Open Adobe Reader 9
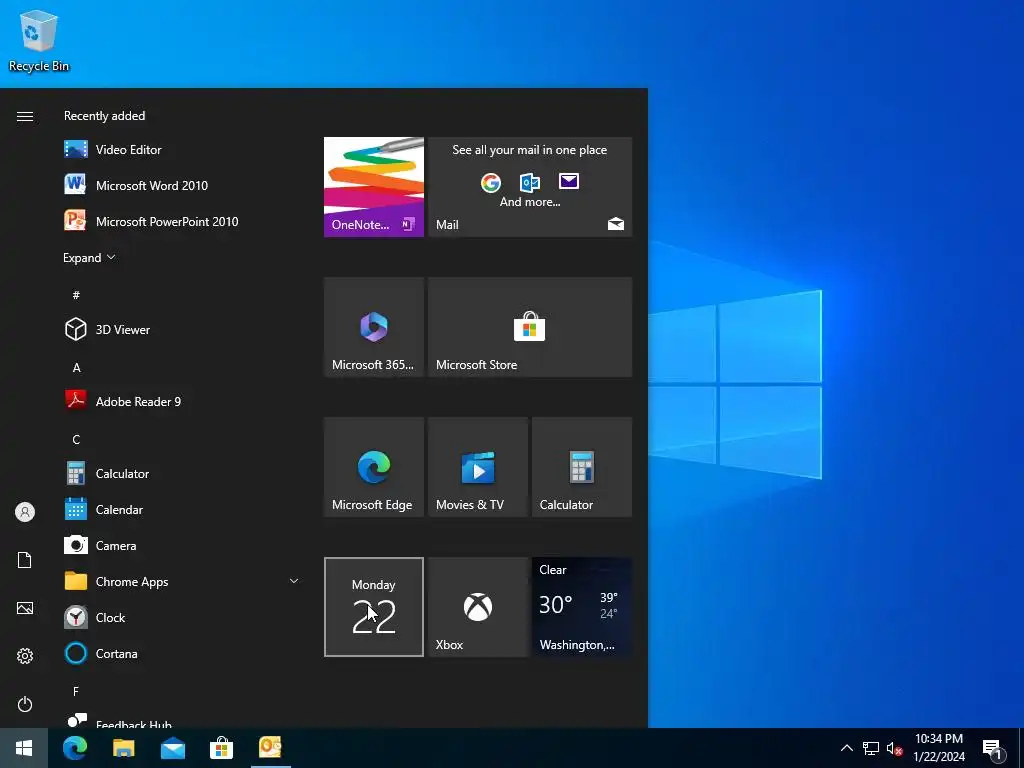Viewport: 1024px width, 768px height. coord(182,402)
